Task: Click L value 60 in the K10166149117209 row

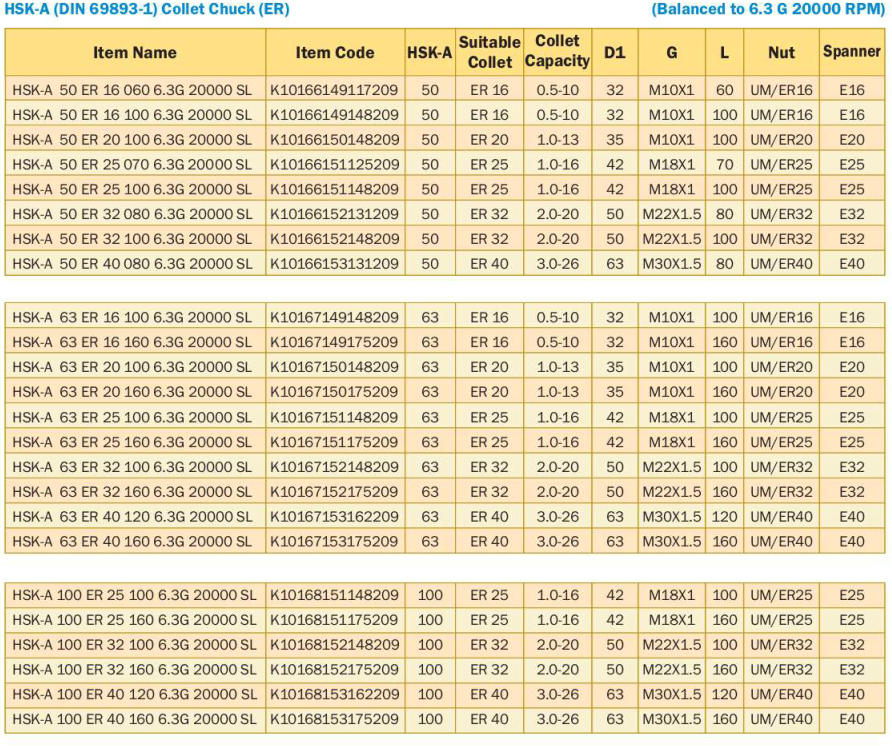Action: [724, 90]
